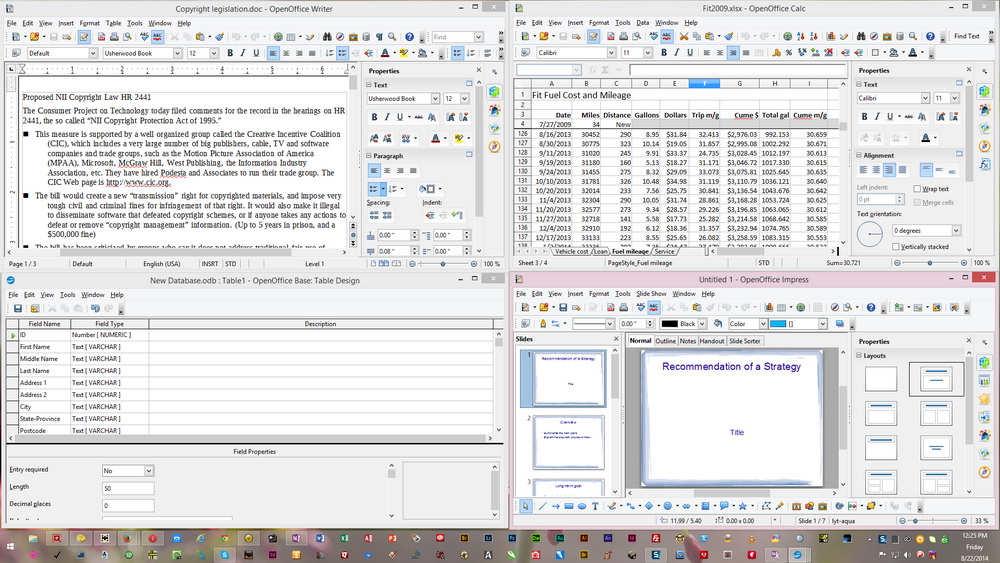Click the Navigator compass icon in Writer toolbar
This screenshot has height=563, width=1000.
tap(340, 37)
